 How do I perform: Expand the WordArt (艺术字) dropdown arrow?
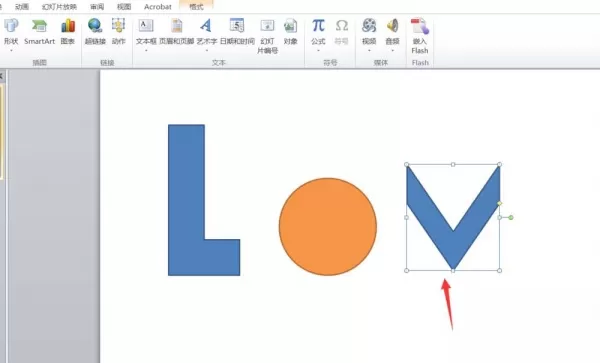coord(207,50)
